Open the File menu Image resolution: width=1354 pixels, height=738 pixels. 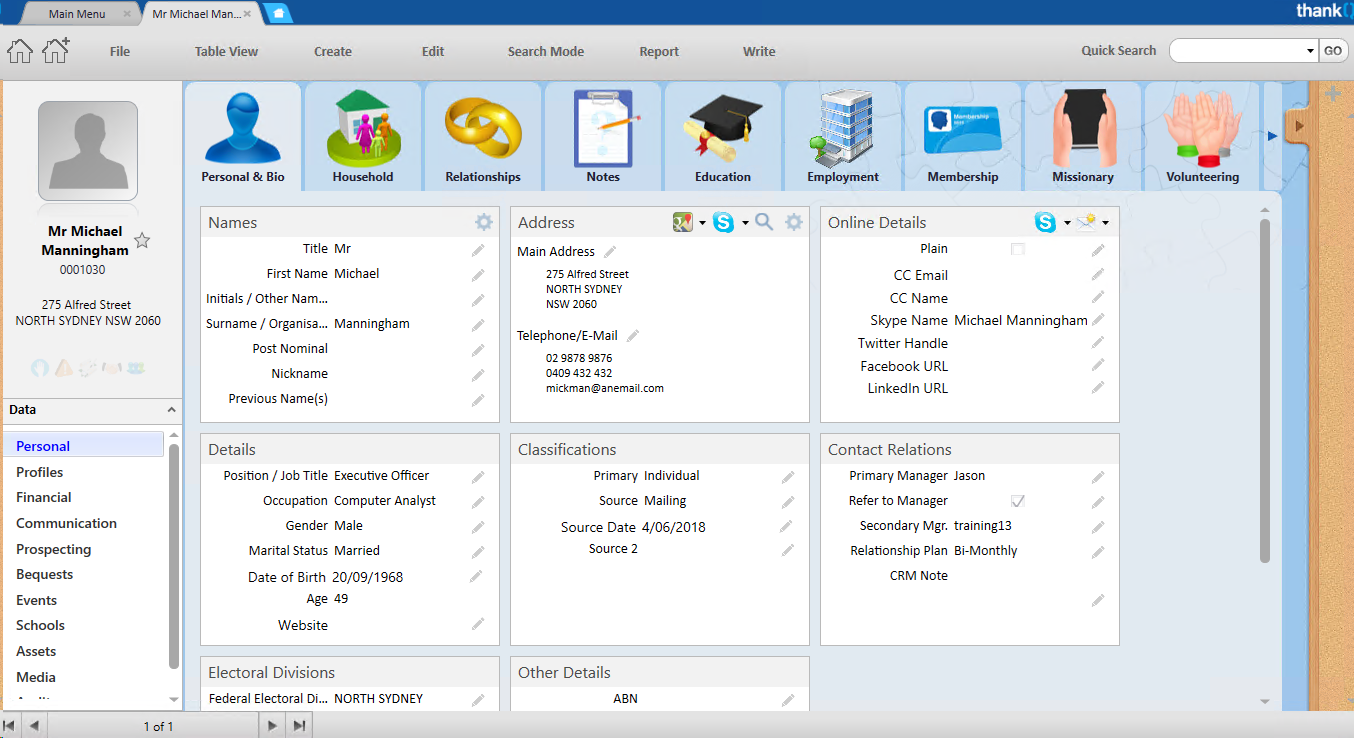point(120,51)
